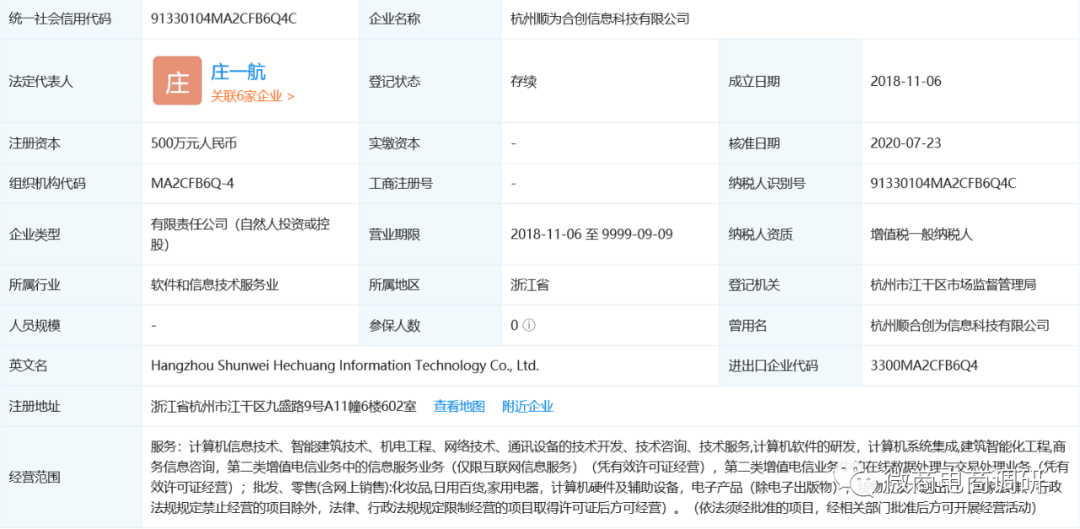Select registered address 浙江省杭州市江干区九盛路9号

click(284, 406)
